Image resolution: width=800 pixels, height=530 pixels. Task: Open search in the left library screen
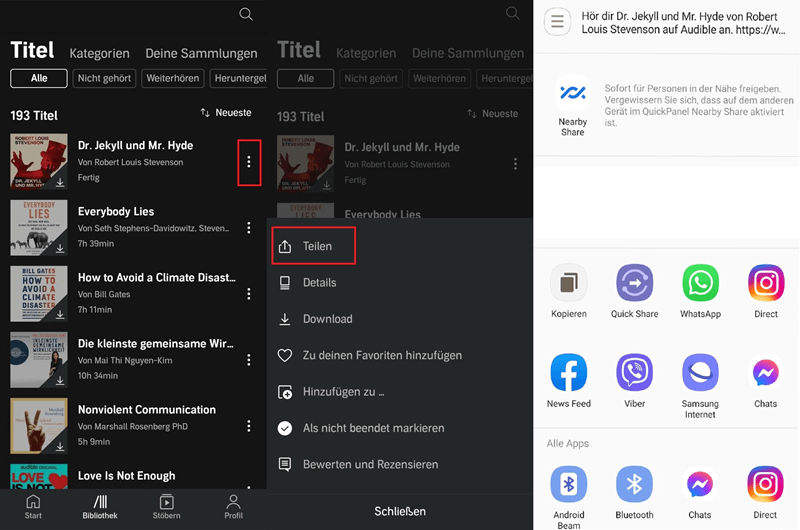tap(246, 14)
